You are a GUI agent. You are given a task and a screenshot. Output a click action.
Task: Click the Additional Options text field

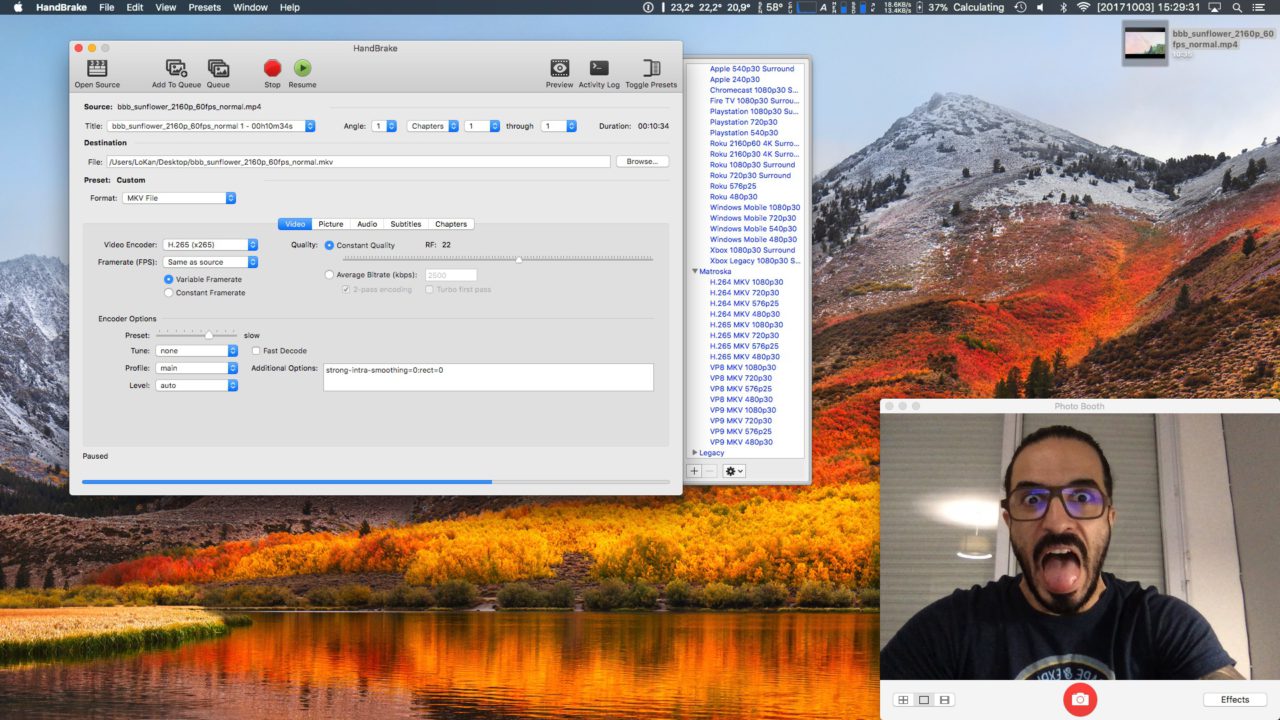[488, 377]
